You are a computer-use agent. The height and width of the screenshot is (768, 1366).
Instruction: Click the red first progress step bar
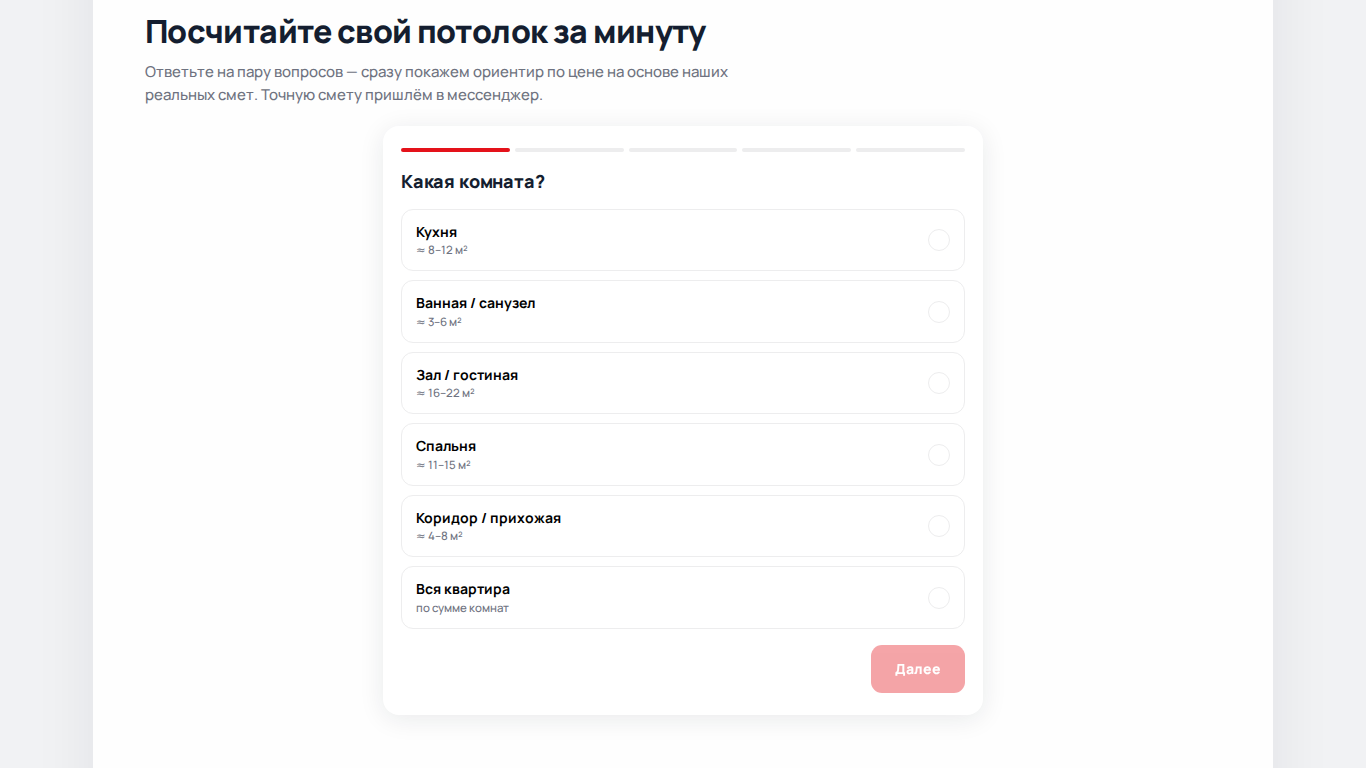455,150
